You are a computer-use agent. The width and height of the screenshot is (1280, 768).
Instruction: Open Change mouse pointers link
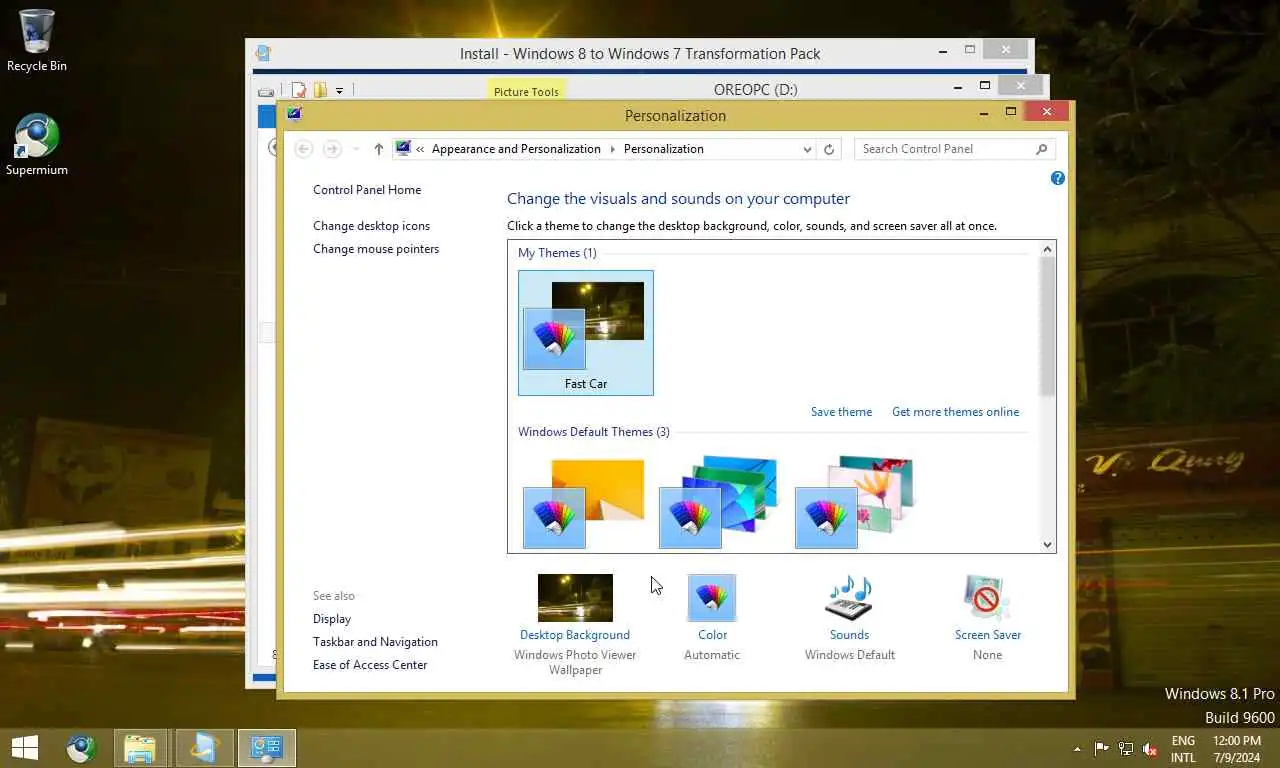[x=376, y=249]
